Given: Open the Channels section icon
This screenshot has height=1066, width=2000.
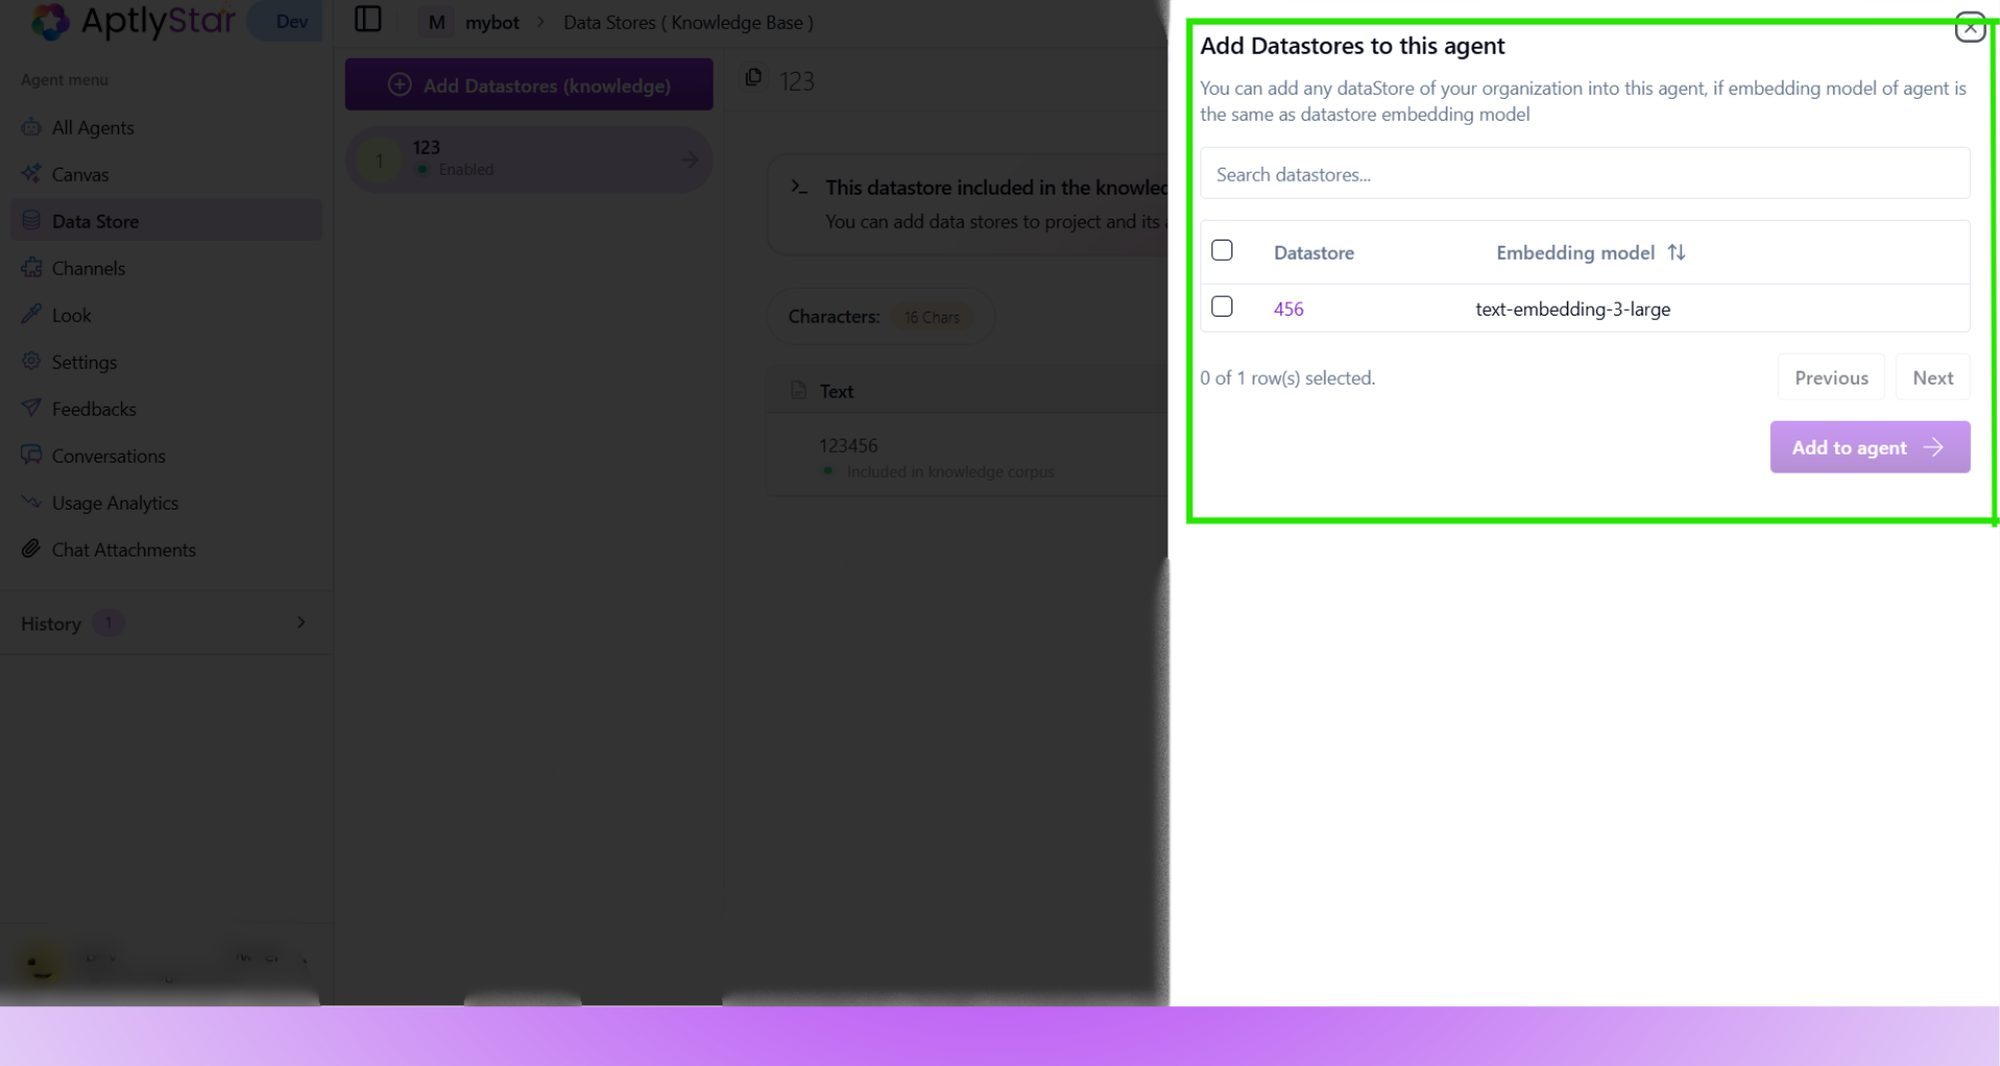Looking at the screenshot, I should [x=31, y=268].
